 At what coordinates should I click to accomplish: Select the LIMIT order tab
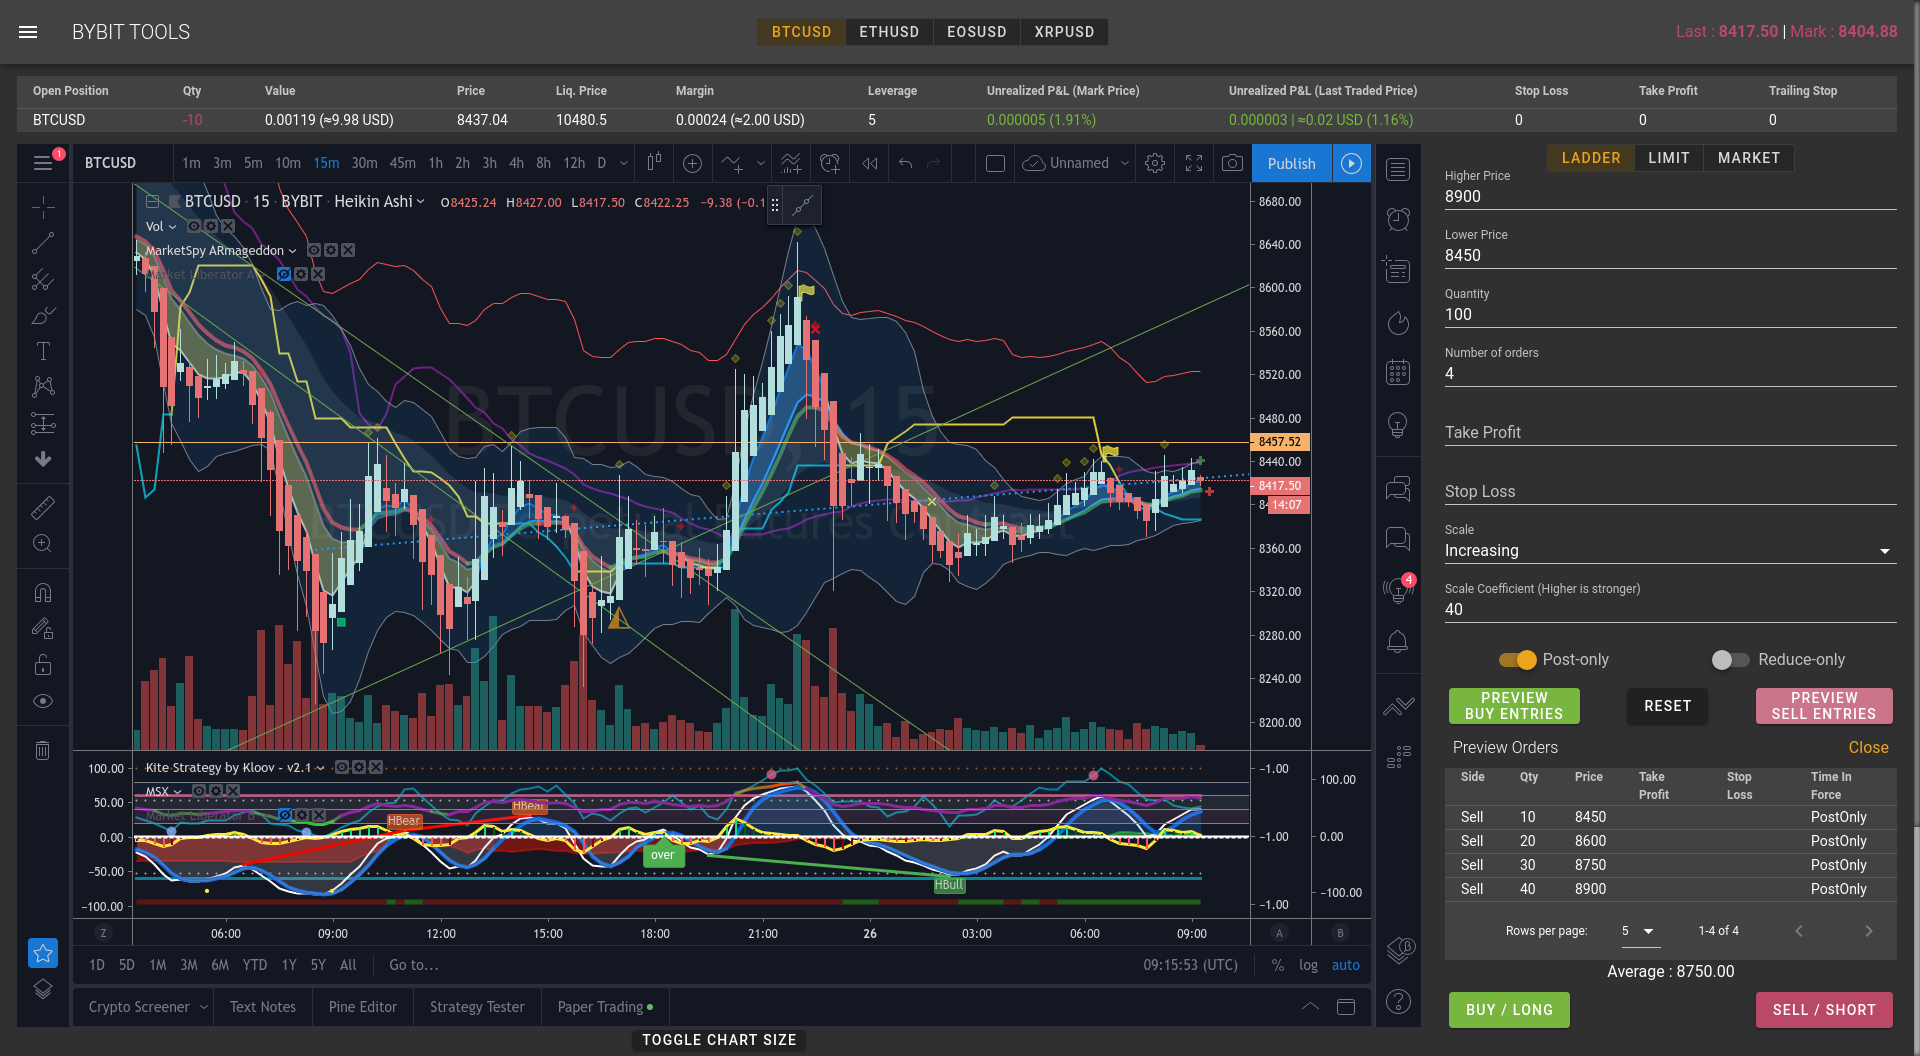tap(1669, 158)
